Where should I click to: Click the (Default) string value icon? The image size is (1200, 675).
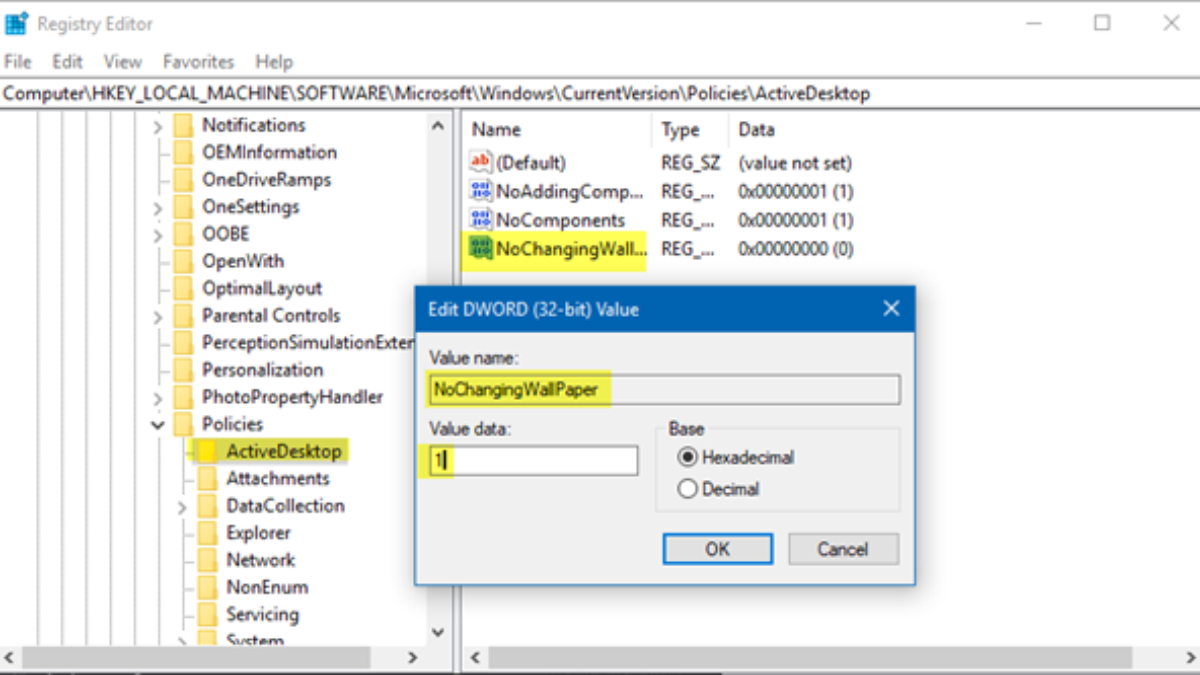click(x=481, y=162)
